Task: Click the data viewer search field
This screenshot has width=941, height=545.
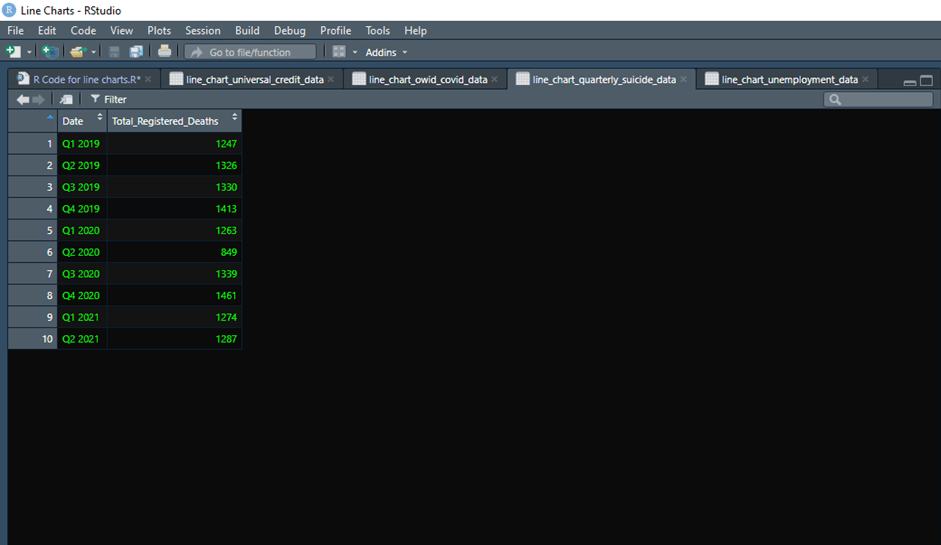Action: pos(878,100)
